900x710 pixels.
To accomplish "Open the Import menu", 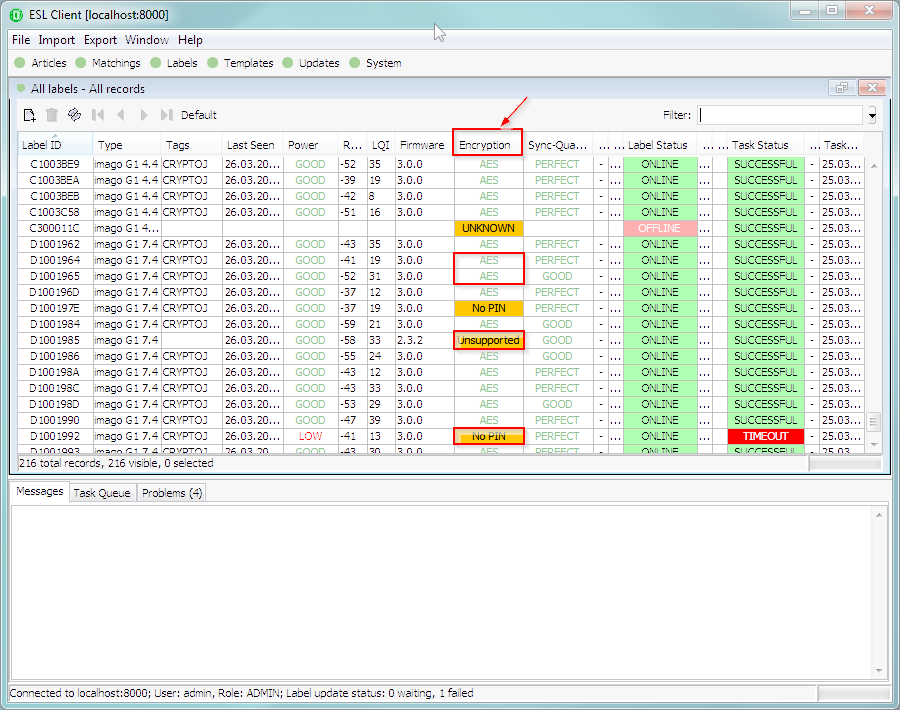I will coord(56,40).
